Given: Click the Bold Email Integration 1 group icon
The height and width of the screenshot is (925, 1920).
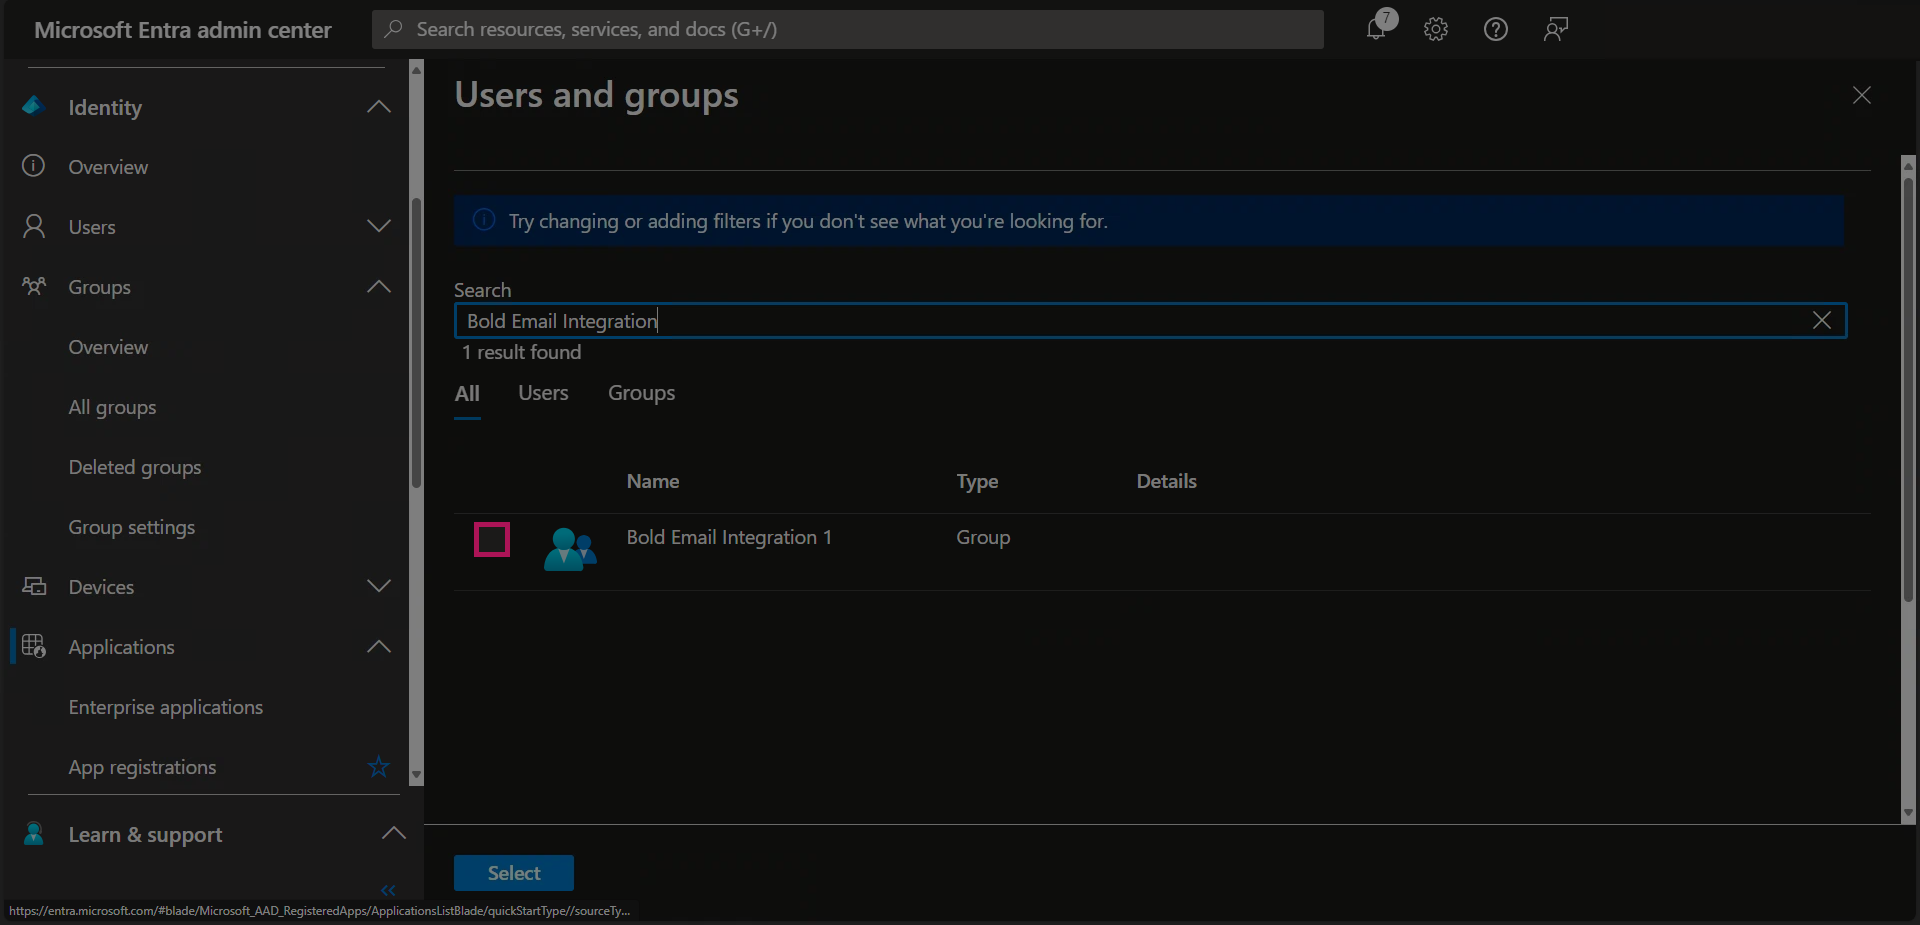Looking at the screenshot, I should pos(570,549).
